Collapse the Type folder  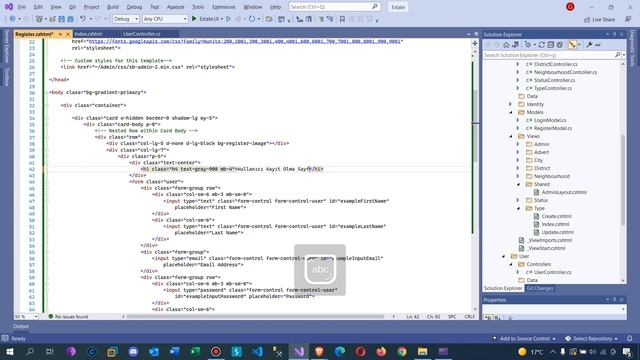518,208
